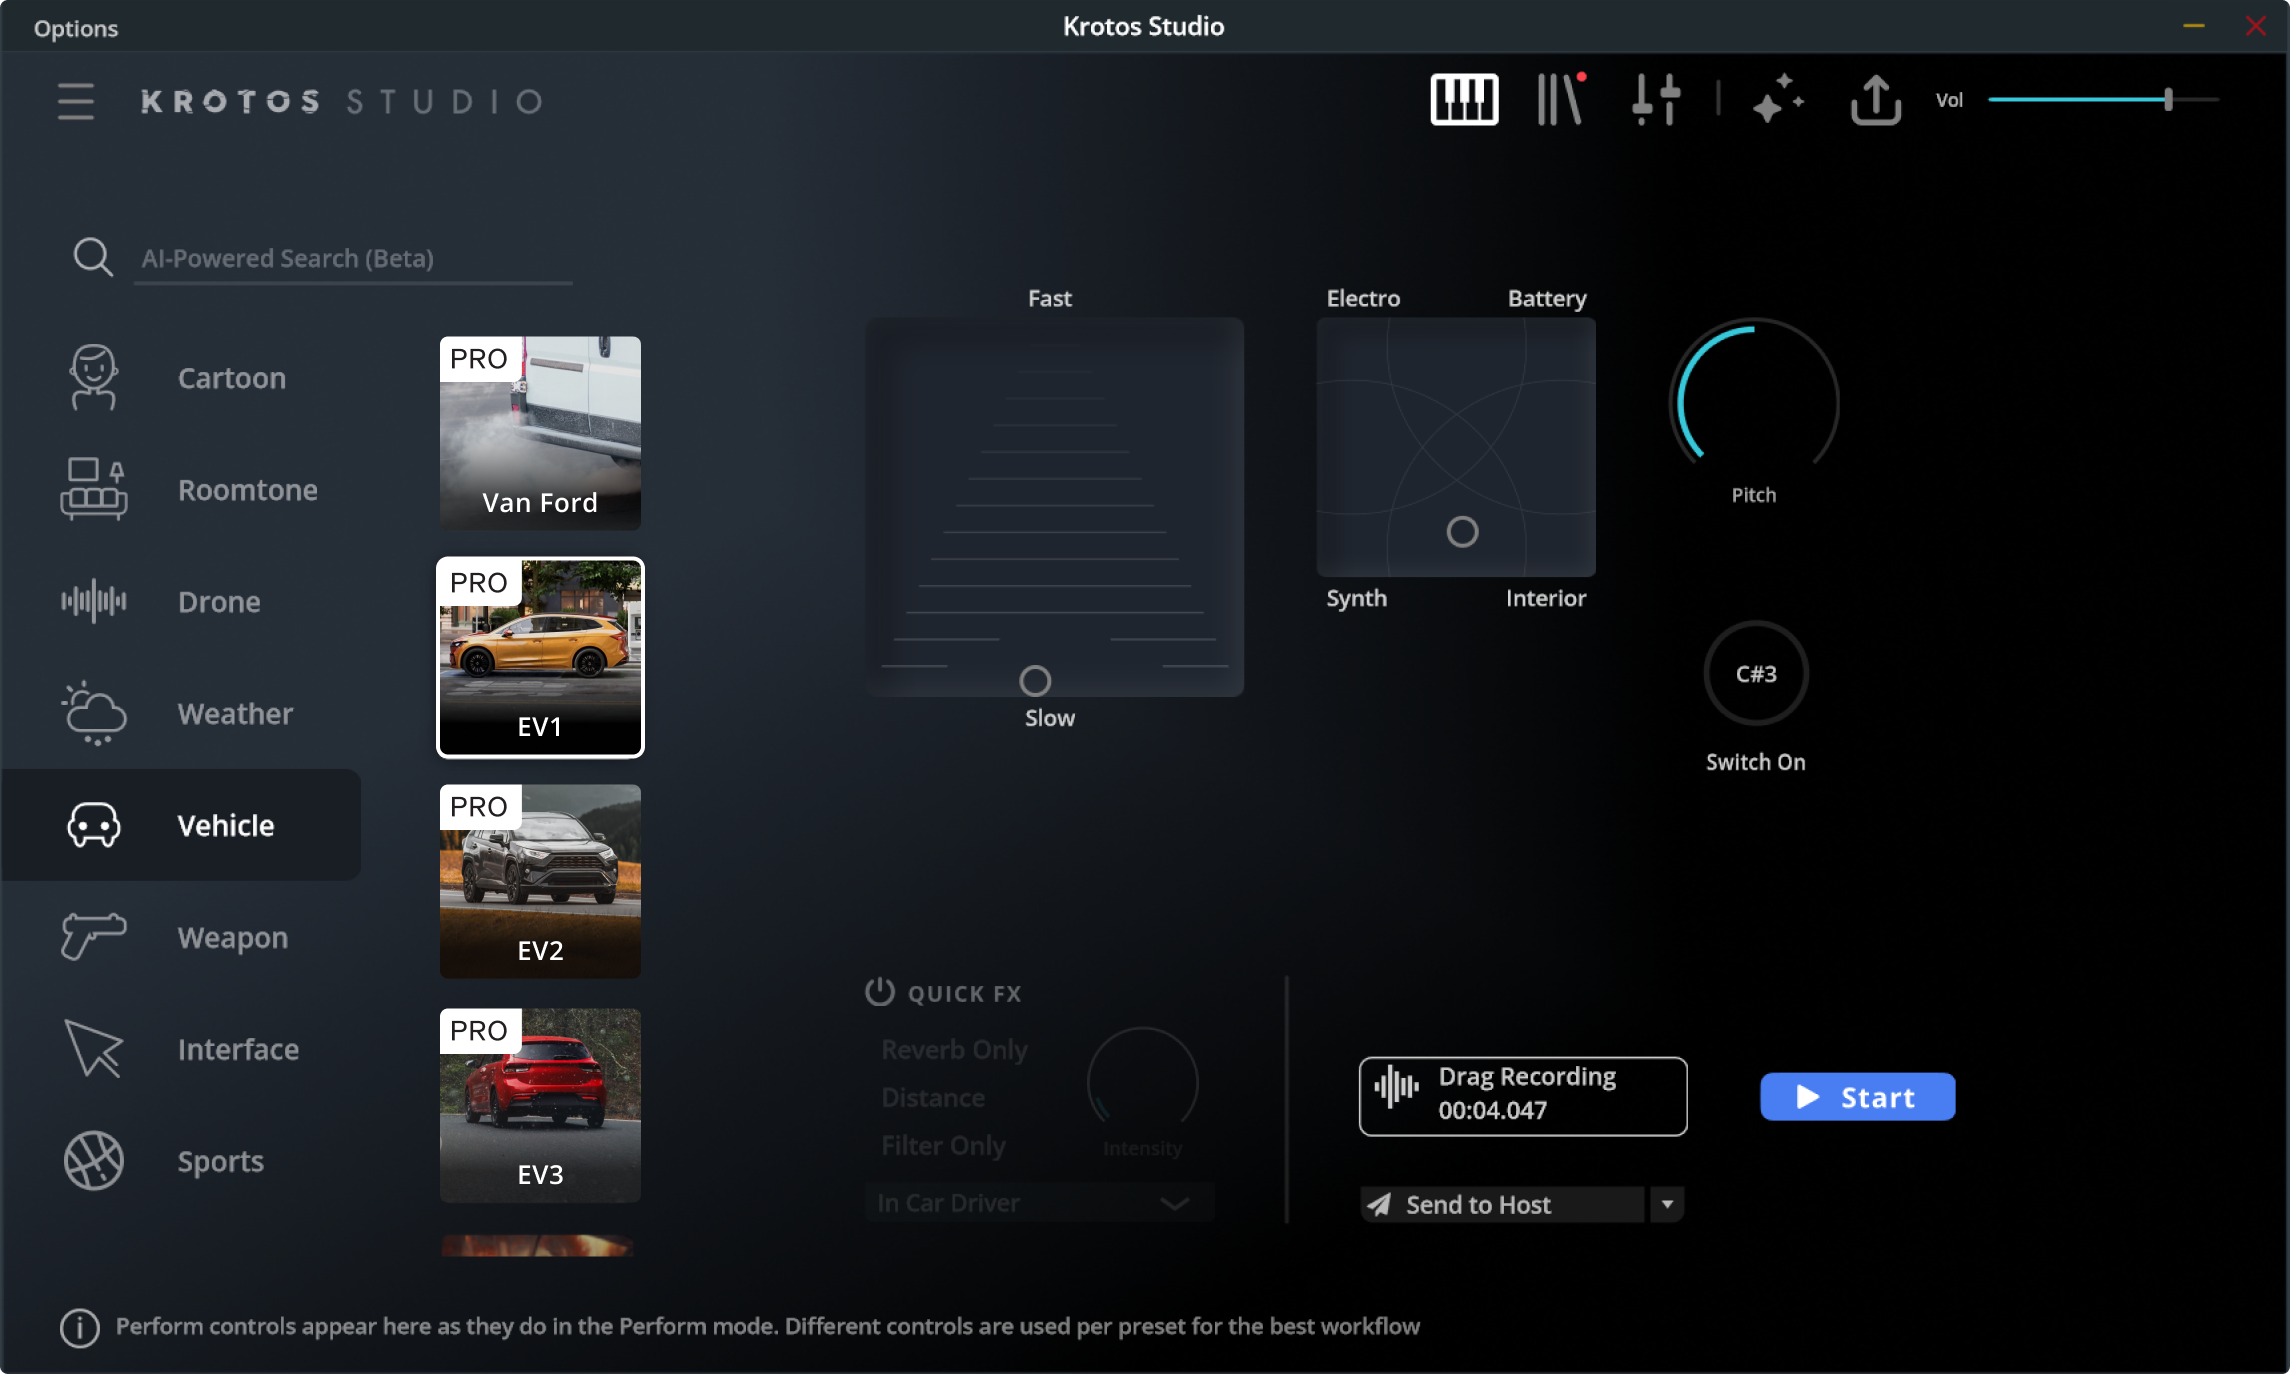
Task: Click the Send to Host paper plane icon
Action: 1380,1205
